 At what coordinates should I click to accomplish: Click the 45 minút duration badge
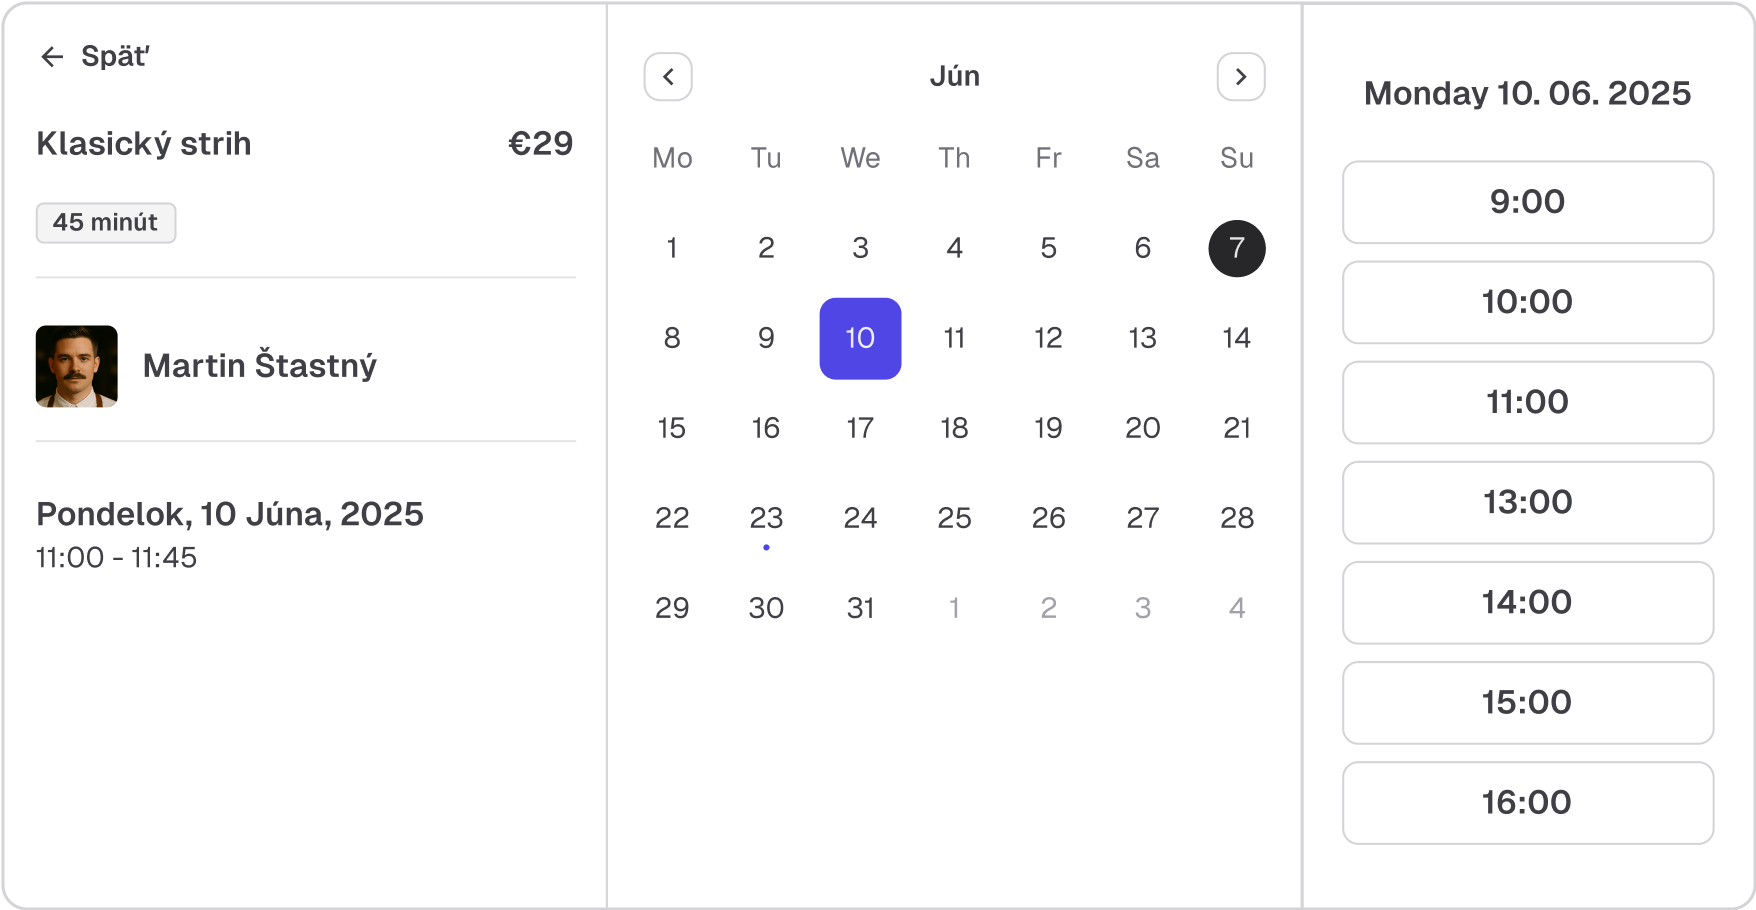(x=106, y=222)
